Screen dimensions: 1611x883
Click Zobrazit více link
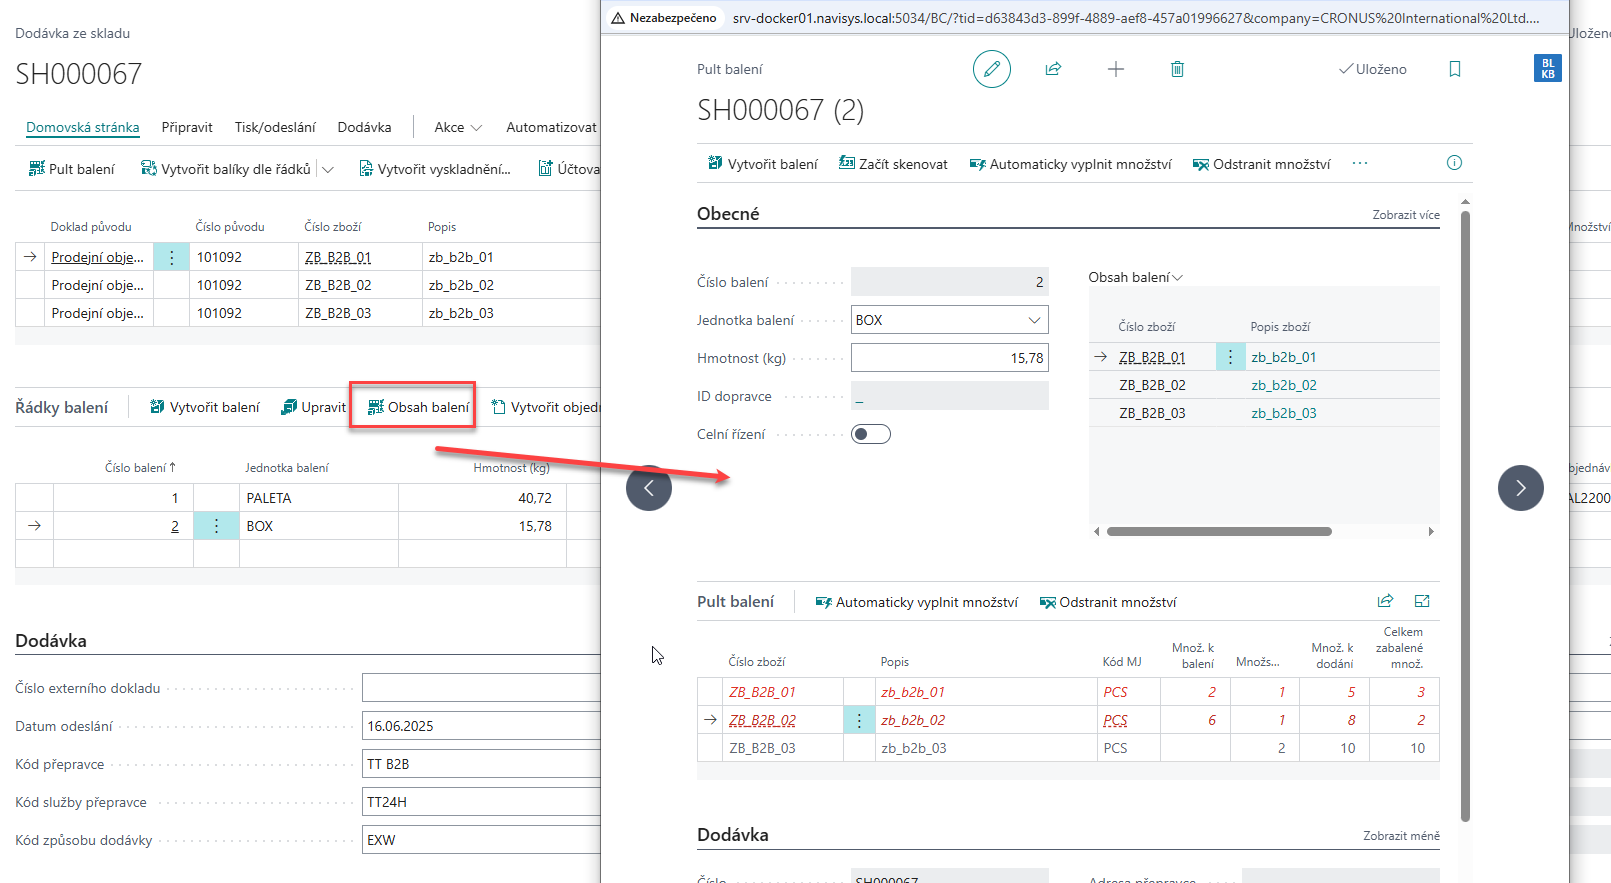click(x=1405, y=215)
